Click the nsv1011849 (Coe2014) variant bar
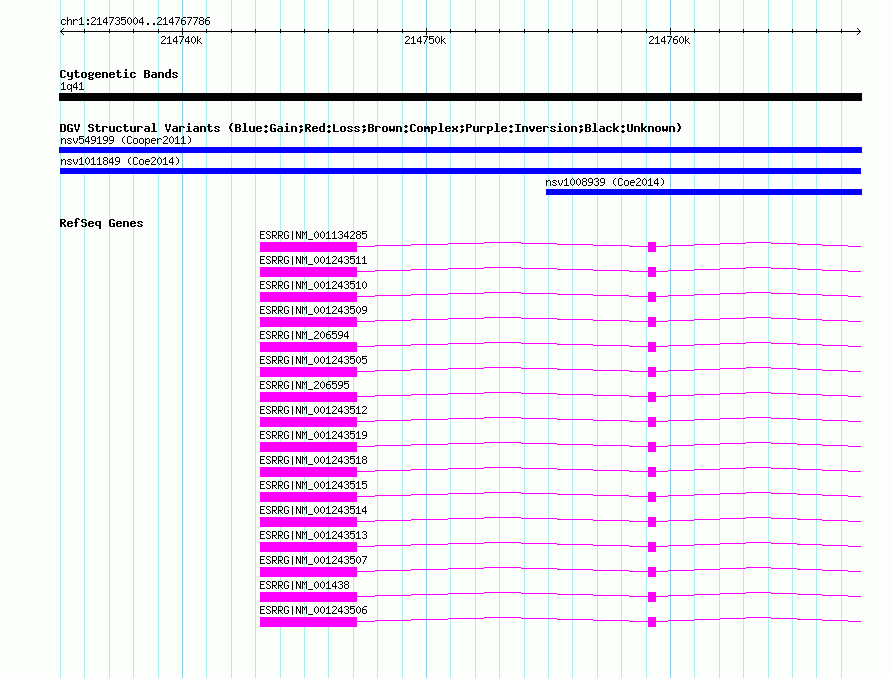 click(460, 171)
